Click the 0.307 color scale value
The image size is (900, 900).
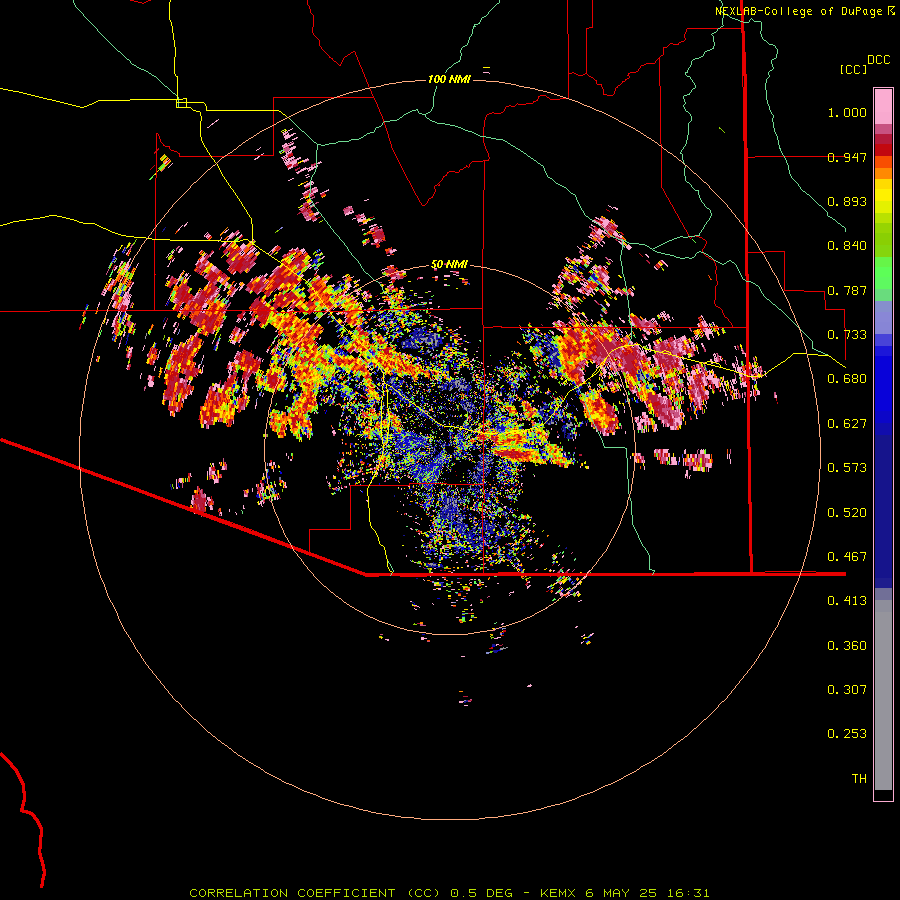tap(847, 690)
